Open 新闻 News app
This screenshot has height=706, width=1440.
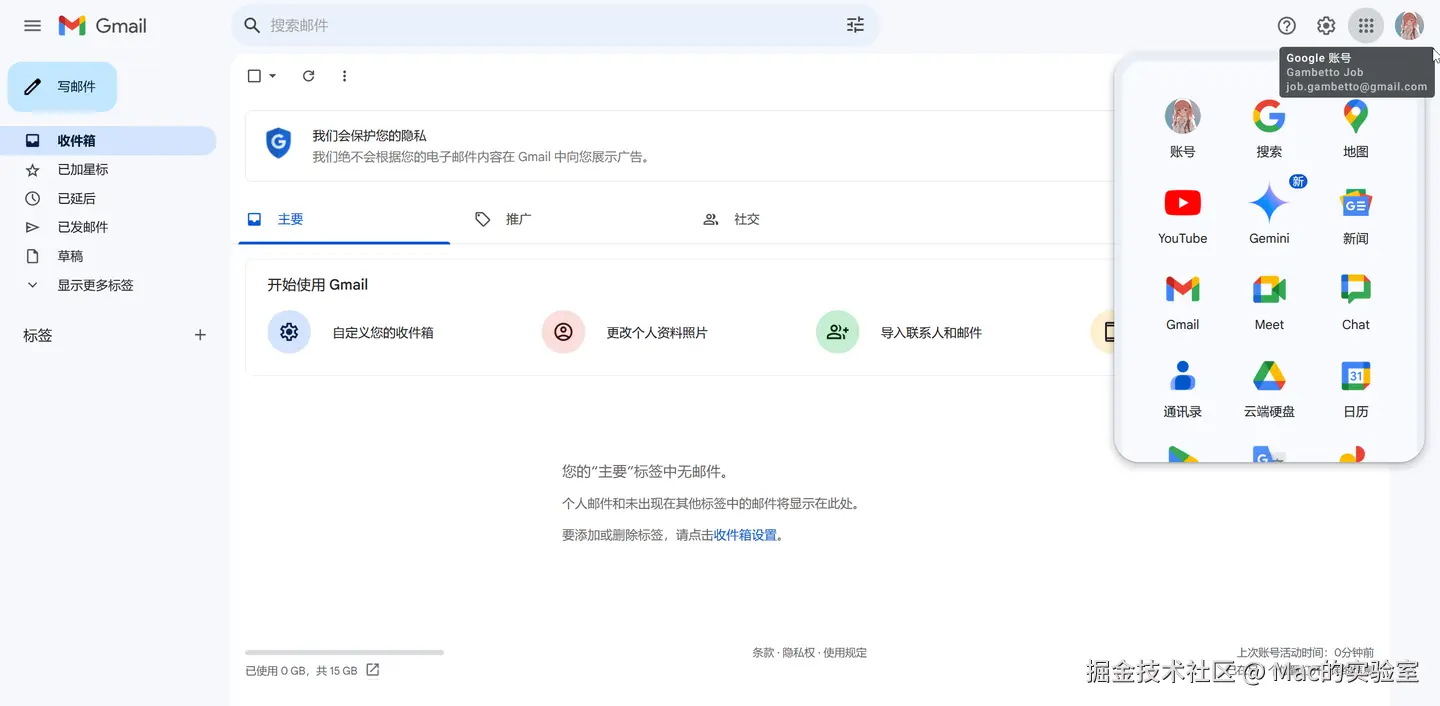tap(1355, 216)
